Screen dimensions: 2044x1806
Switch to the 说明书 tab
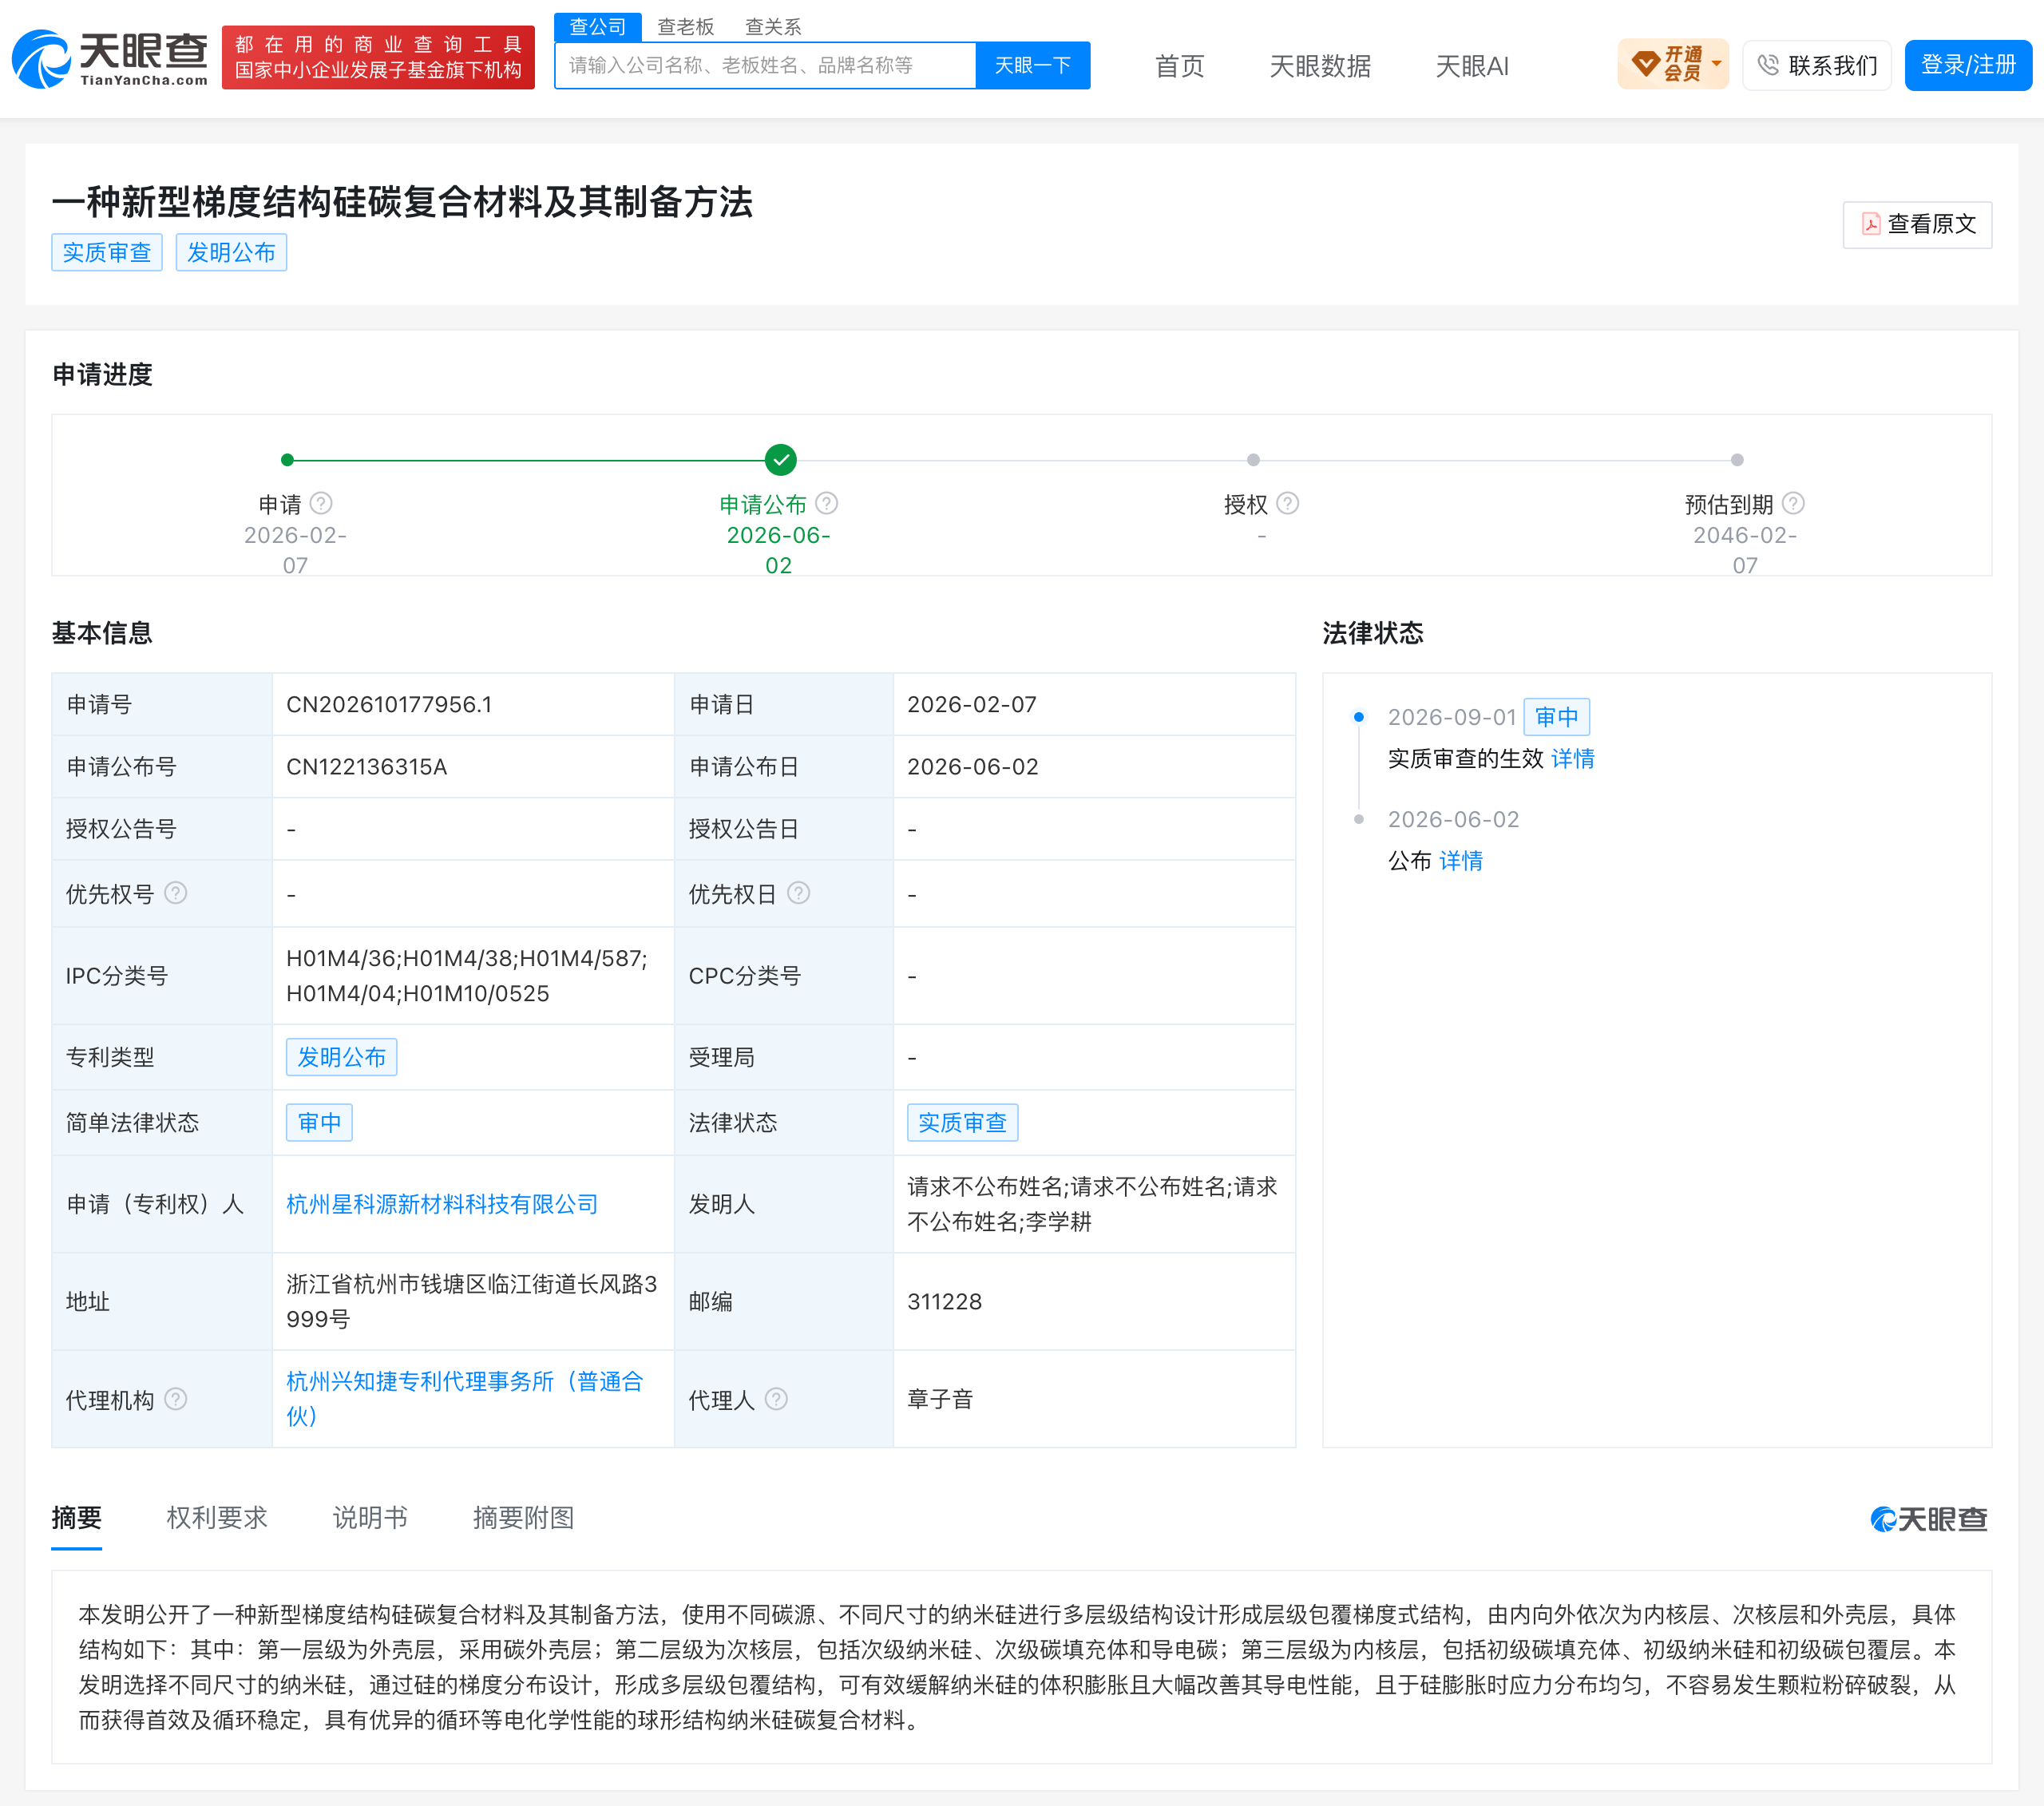(370, 1518)
